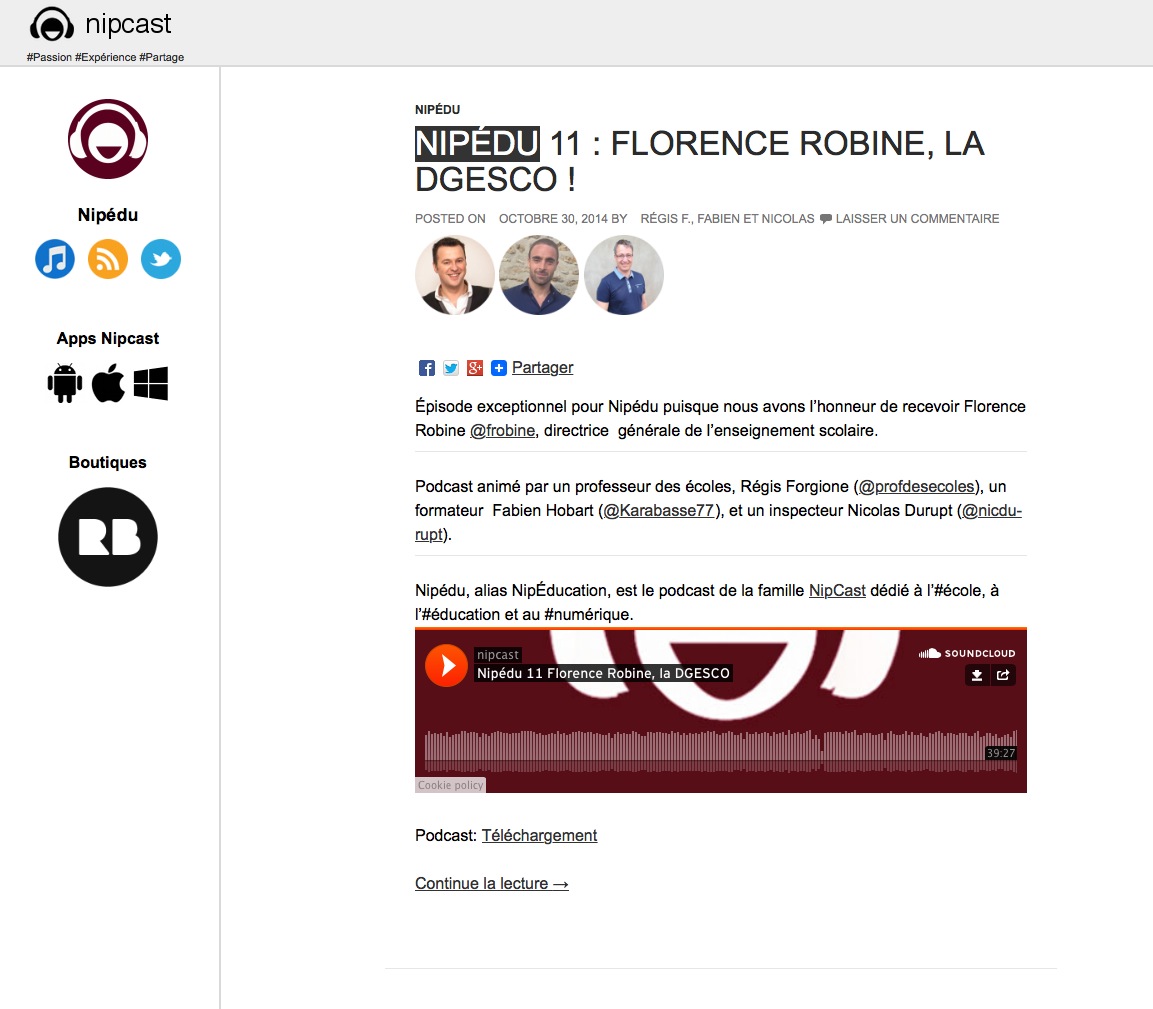Open the Android app icon
Screen dimensions: 1153x1009
pos(65,384)
